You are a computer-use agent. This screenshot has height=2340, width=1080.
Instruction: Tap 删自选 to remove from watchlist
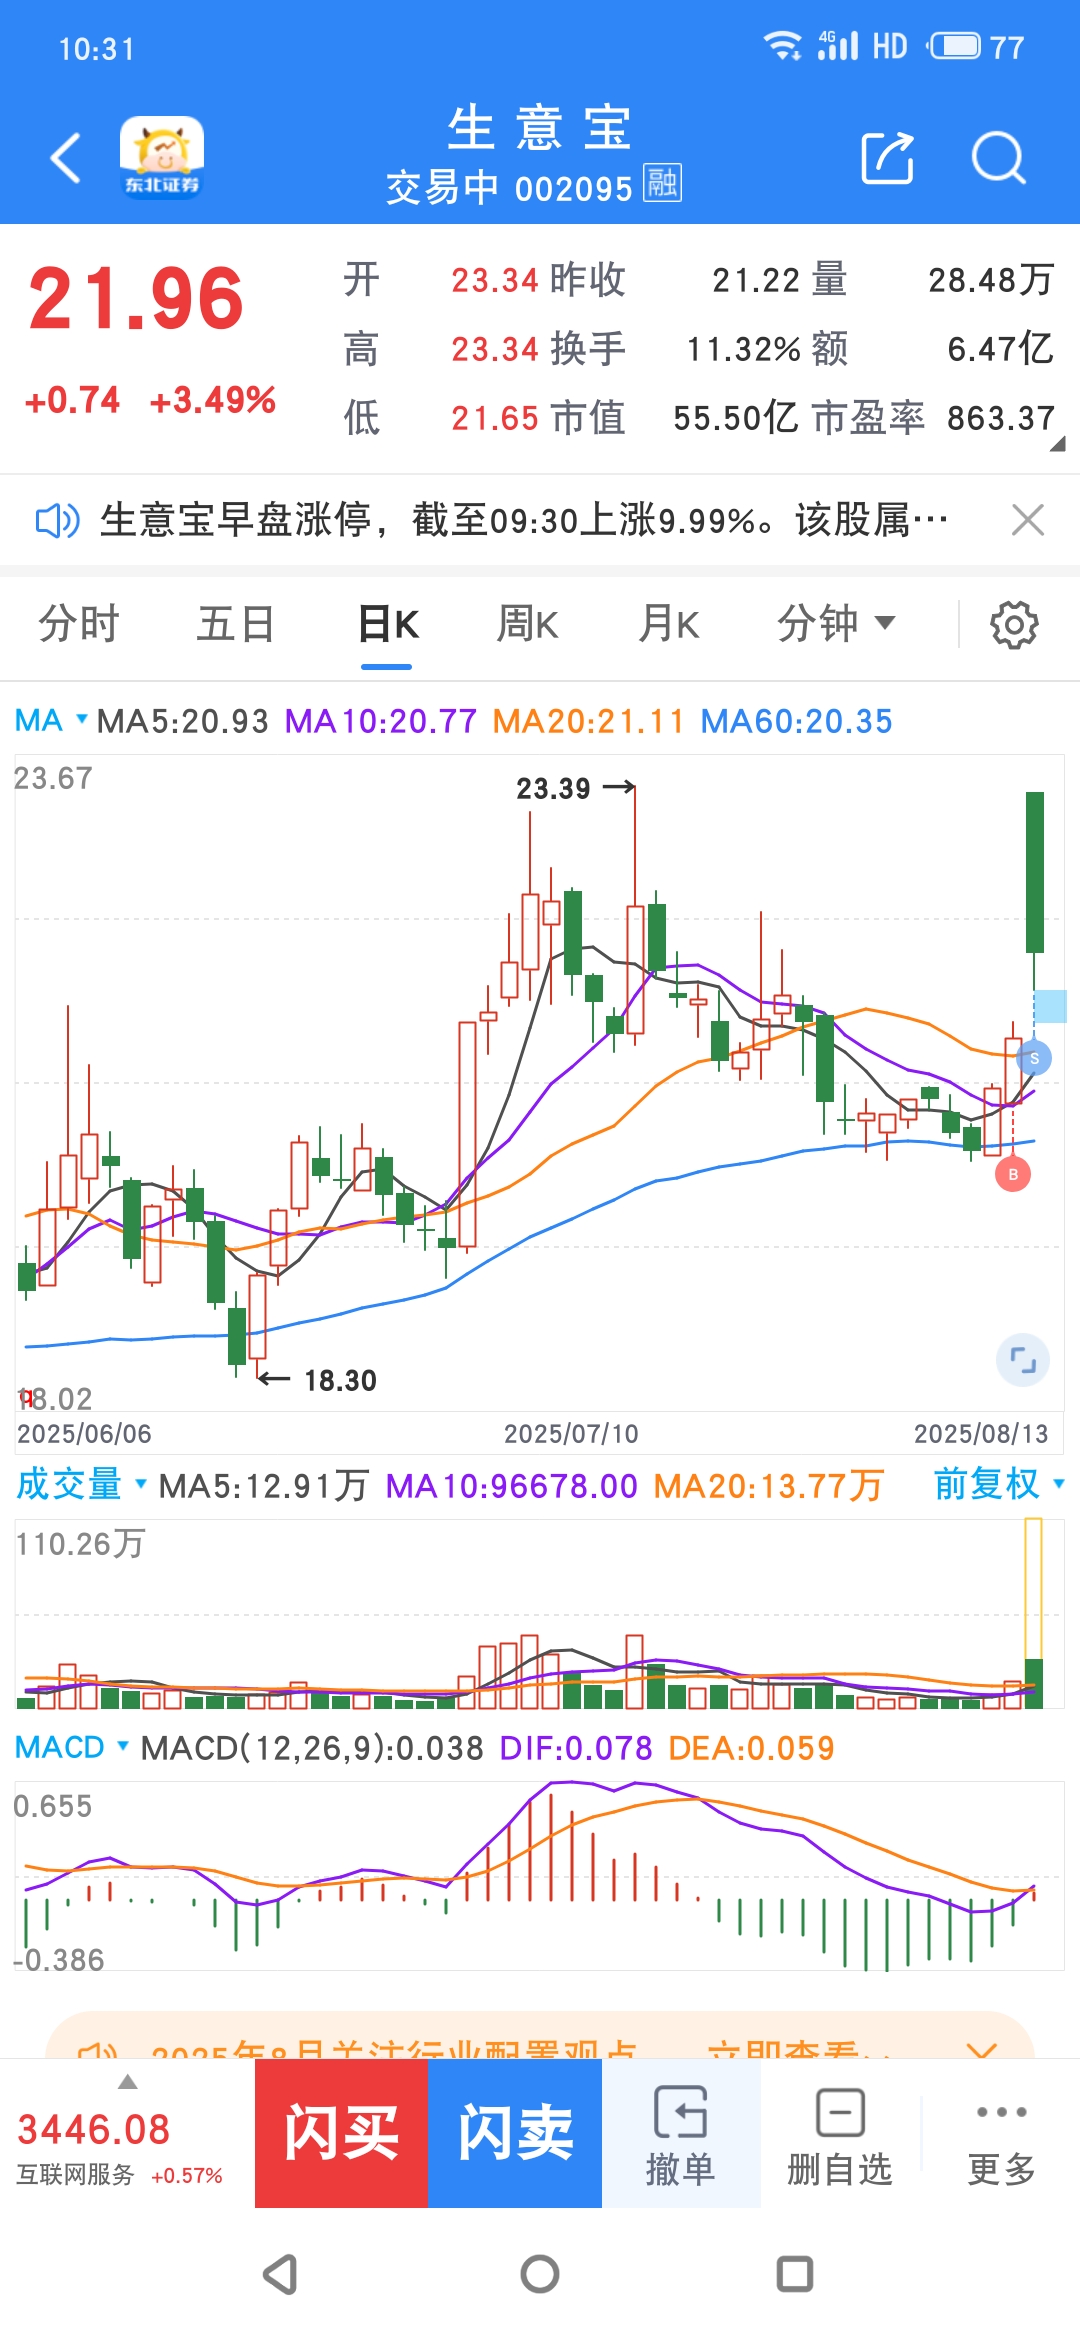tap(840, 2133)
